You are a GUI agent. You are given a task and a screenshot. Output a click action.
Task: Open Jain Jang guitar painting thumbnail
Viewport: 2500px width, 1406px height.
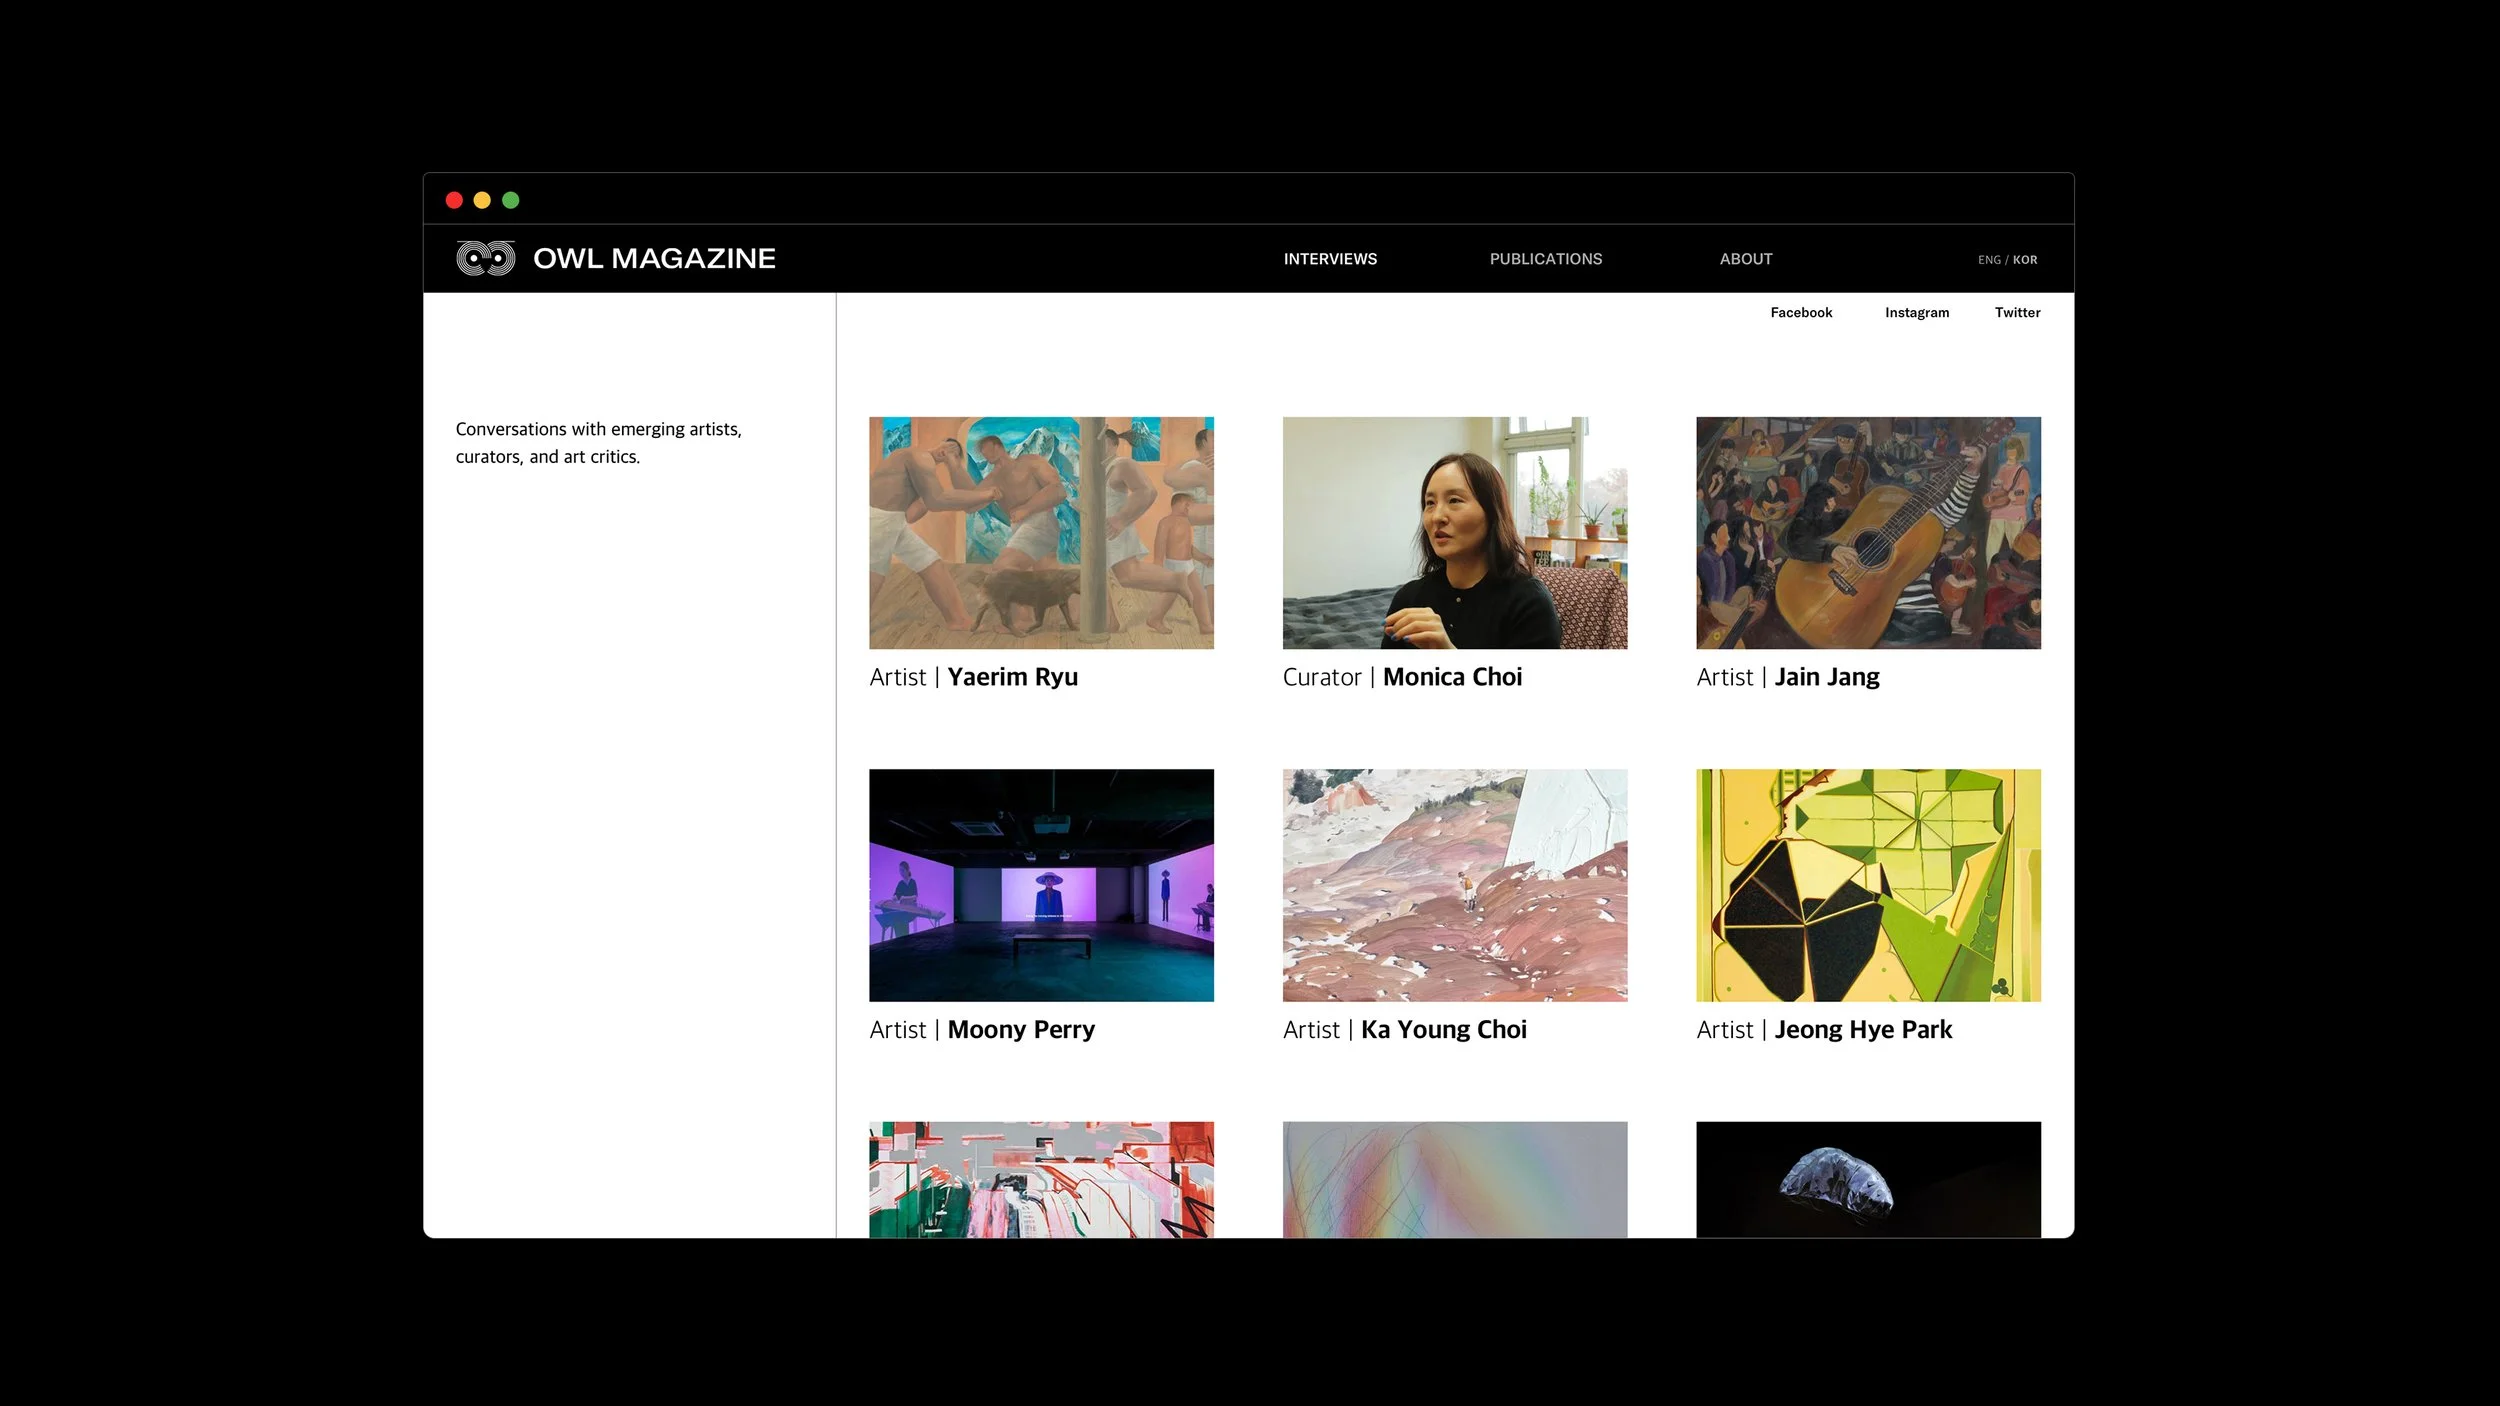1868,533
